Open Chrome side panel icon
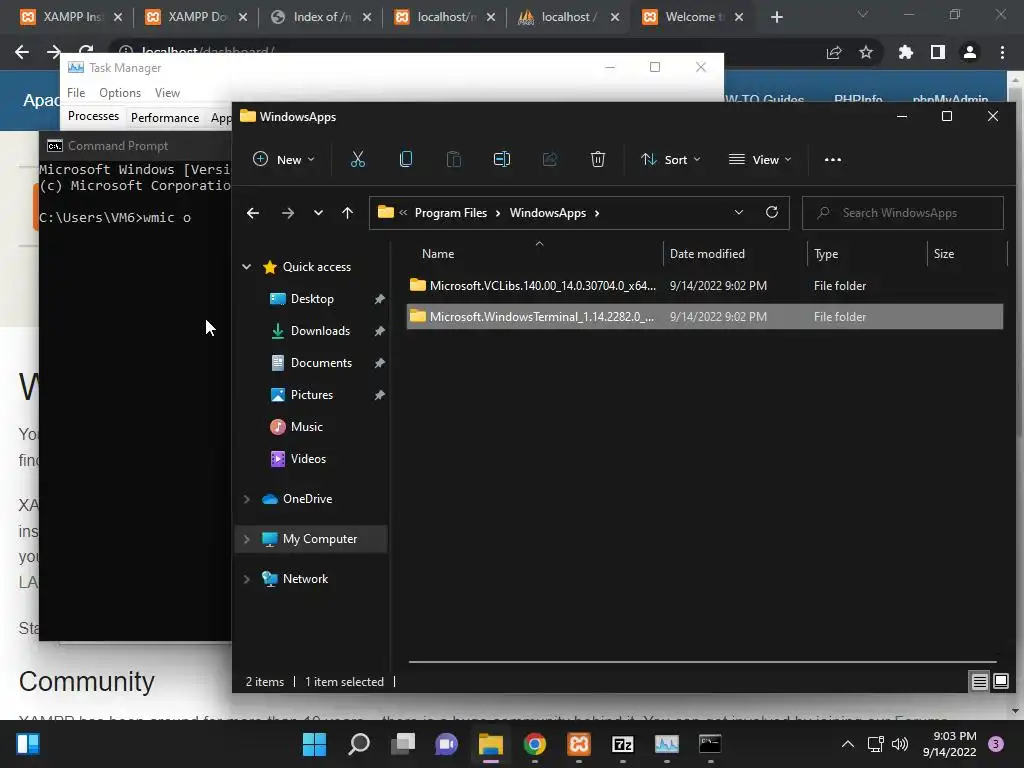The image size is (1024, 768). pos(938,52)
